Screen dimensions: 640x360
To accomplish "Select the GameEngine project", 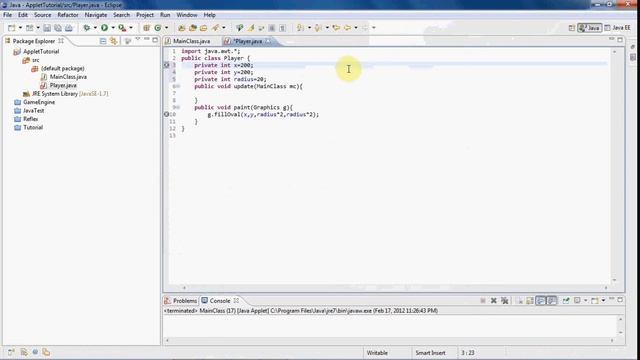I will click(x=39, y=102).
